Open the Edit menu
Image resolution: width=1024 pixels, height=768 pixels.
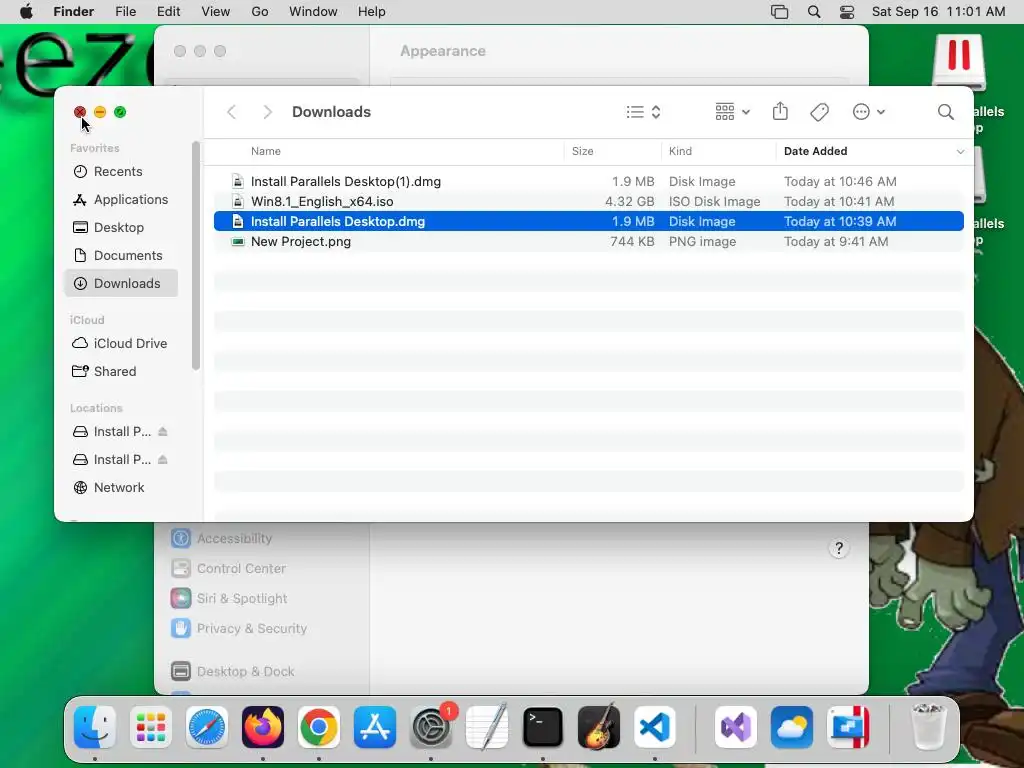point(168,12)
